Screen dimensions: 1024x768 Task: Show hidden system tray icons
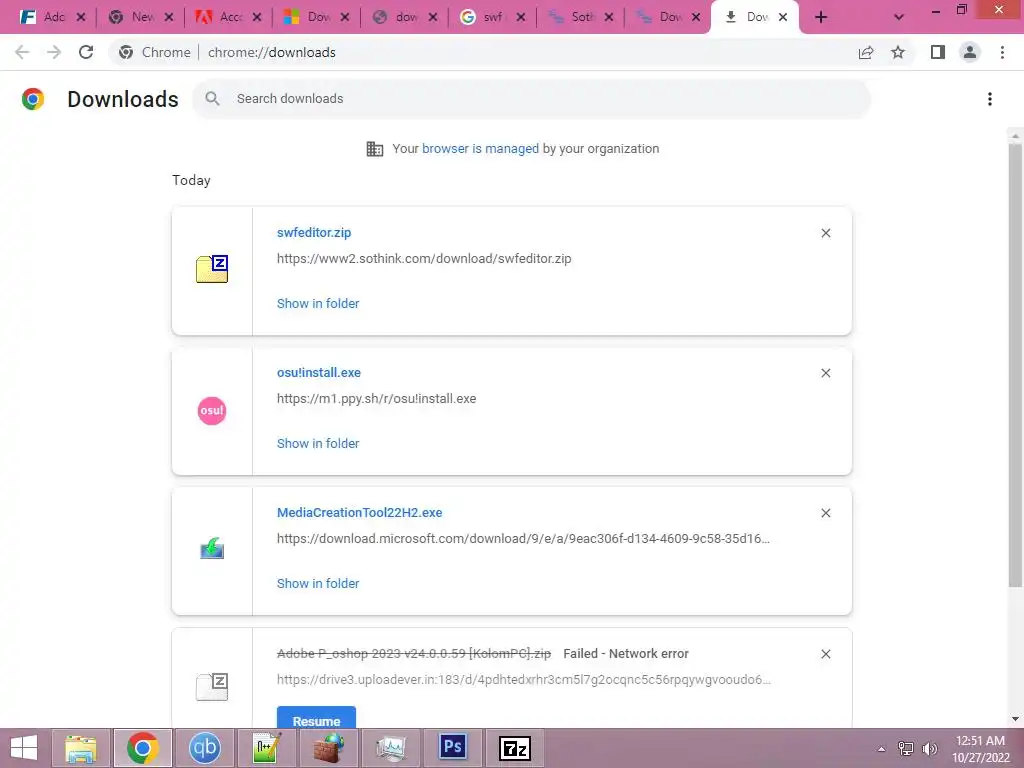(x=882, y=749)
